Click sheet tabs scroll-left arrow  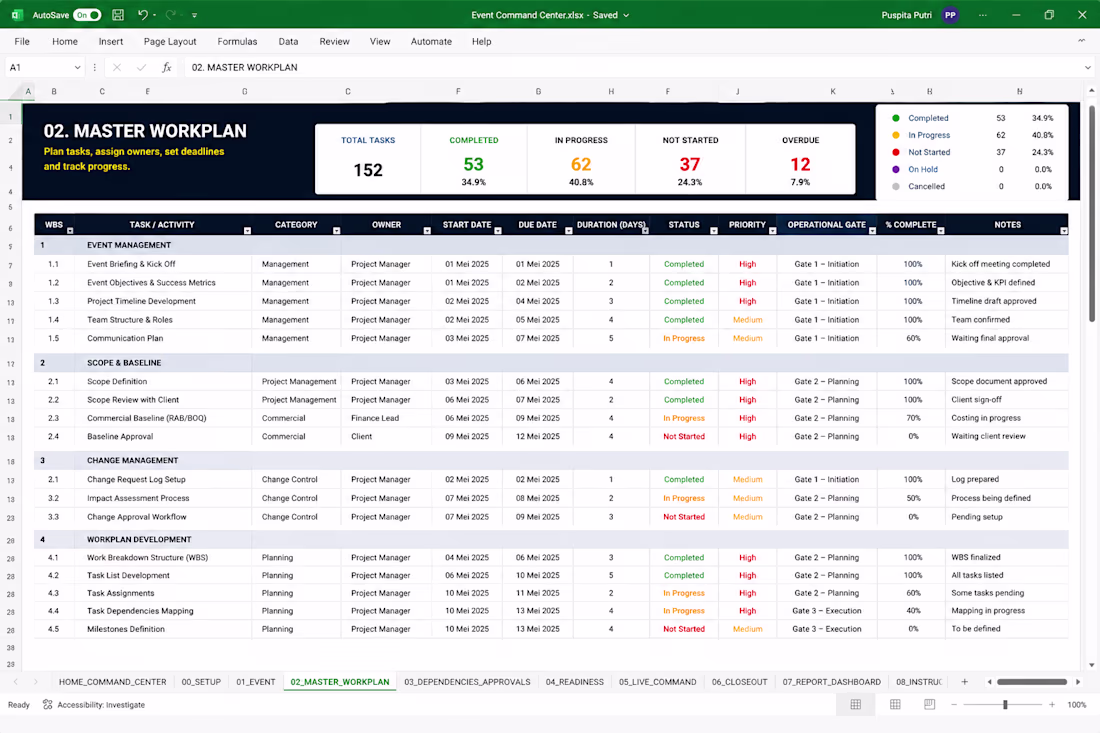pos(15,682)
